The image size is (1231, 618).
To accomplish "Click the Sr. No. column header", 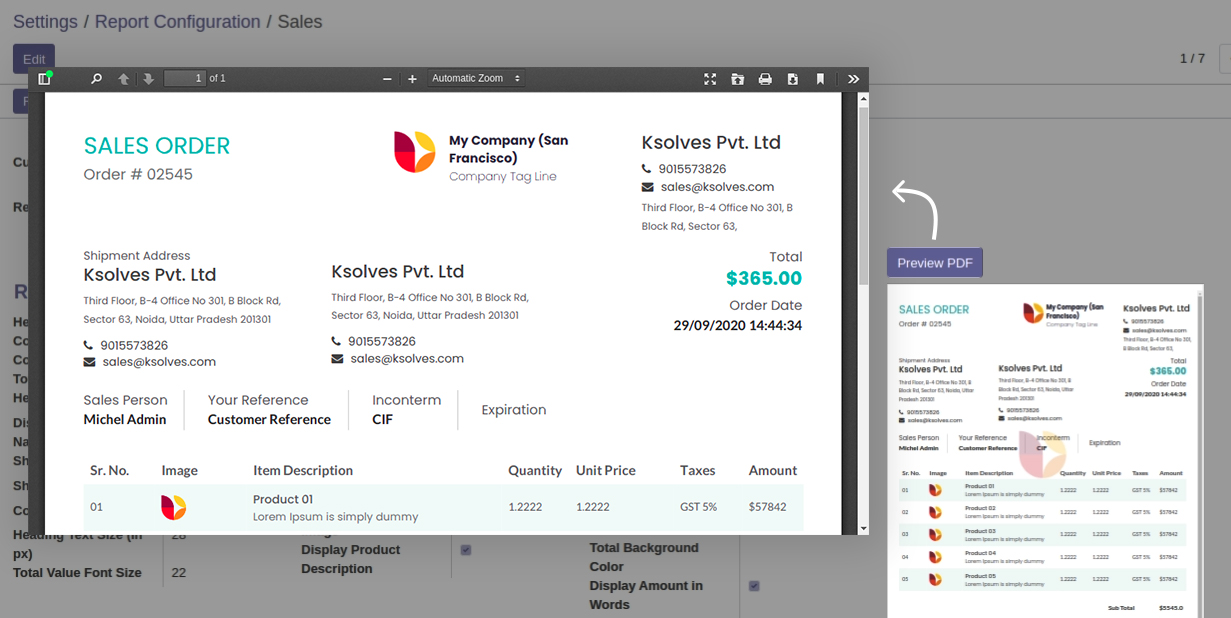I will [110, 470].
